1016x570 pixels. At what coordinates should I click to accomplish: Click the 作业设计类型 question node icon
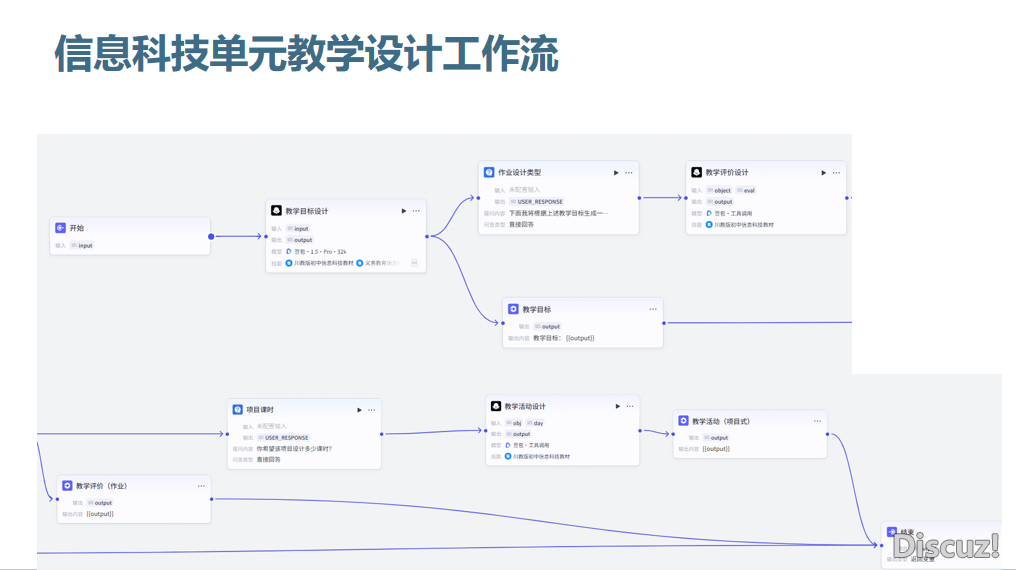(x=489, y=173)
